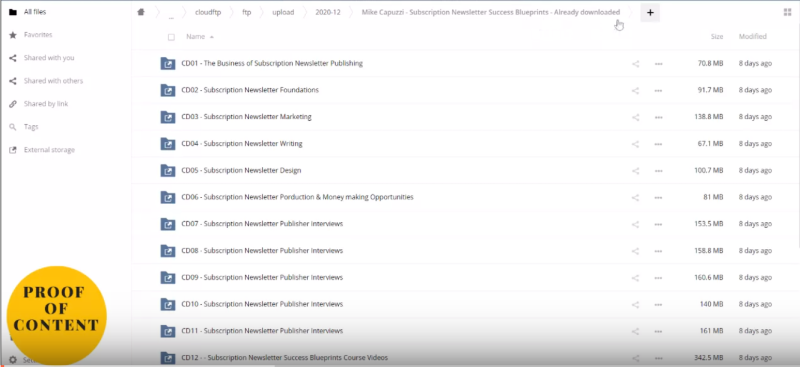Open more actions for CD03
800x367 pixels.
coord(659,117)
